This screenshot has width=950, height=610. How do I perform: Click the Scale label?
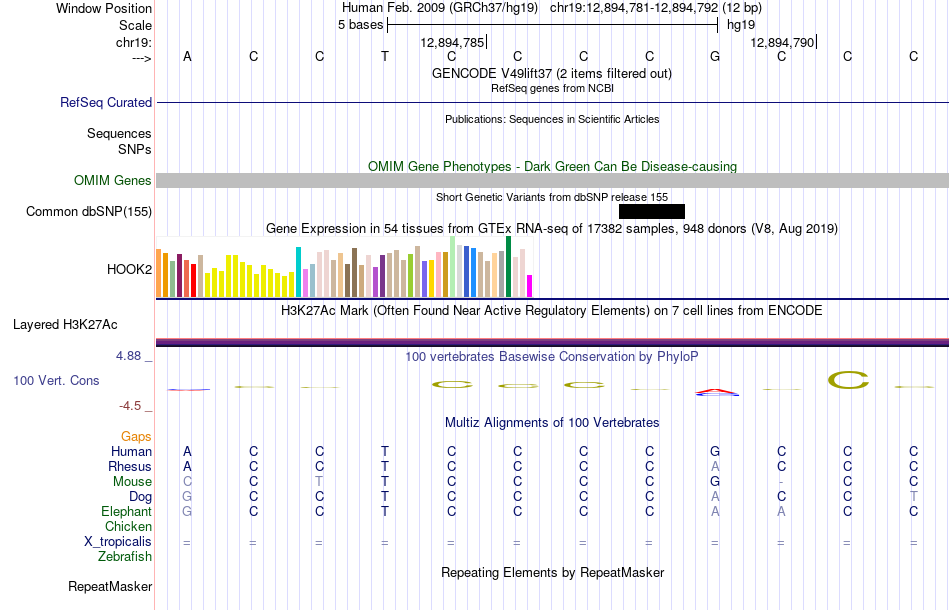point(136,25)
